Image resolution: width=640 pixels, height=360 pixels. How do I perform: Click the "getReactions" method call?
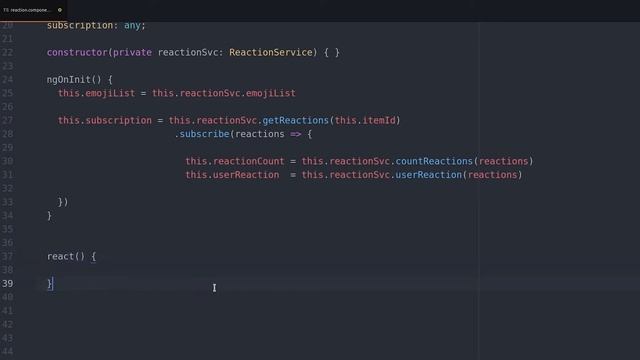(x=296, y=120)
